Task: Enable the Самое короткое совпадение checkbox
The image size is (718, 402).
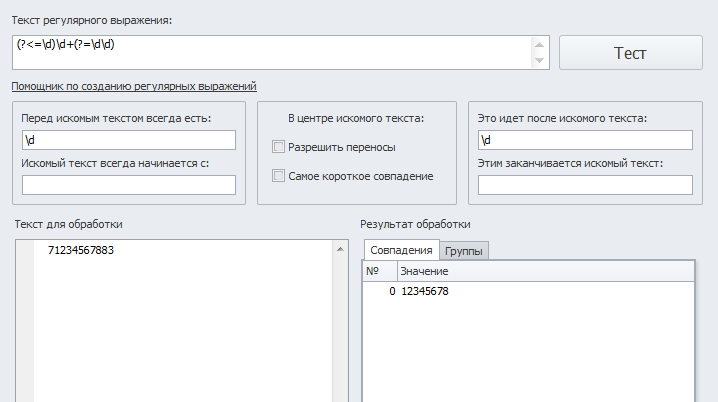Action: [278, 176]
